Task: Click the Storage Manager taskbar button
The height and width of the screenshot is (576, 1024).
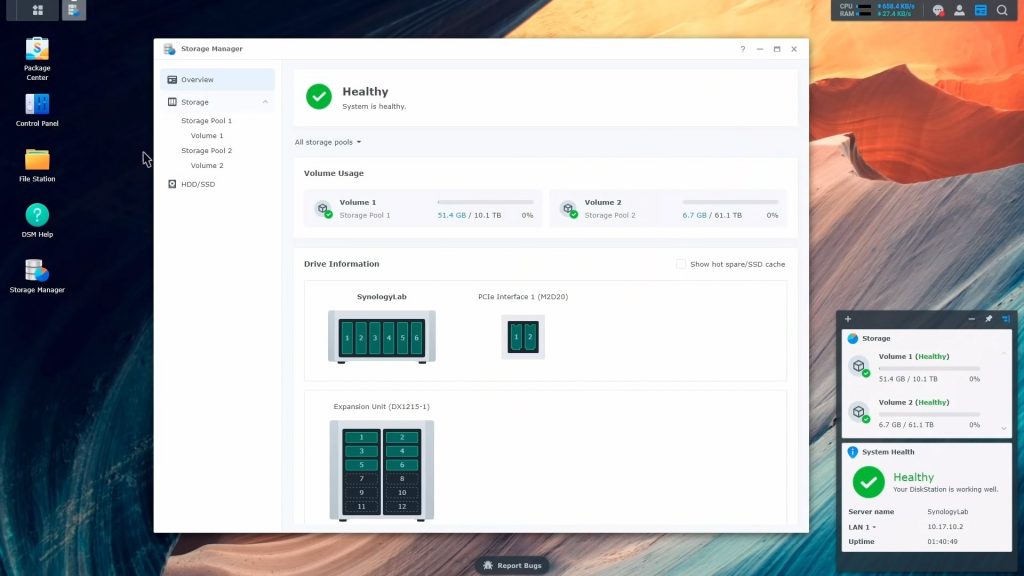Action: click(74, 10)
